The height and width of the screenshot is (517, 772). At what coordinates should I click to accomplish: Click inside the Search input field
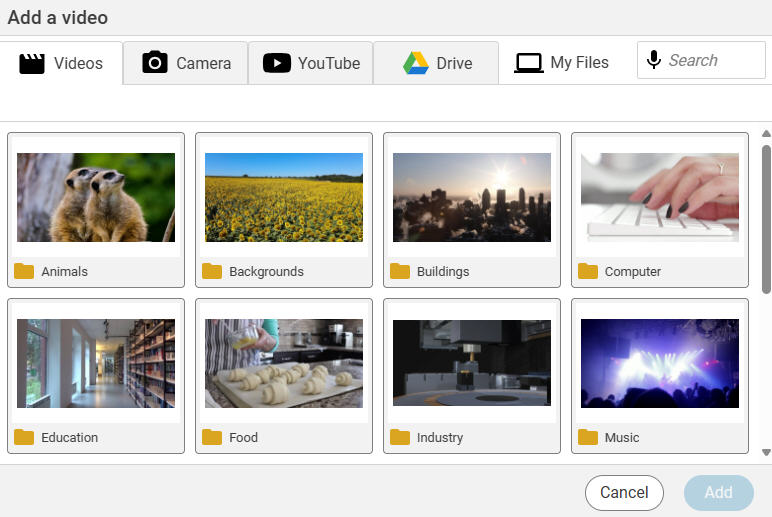(x=712, y=60)
